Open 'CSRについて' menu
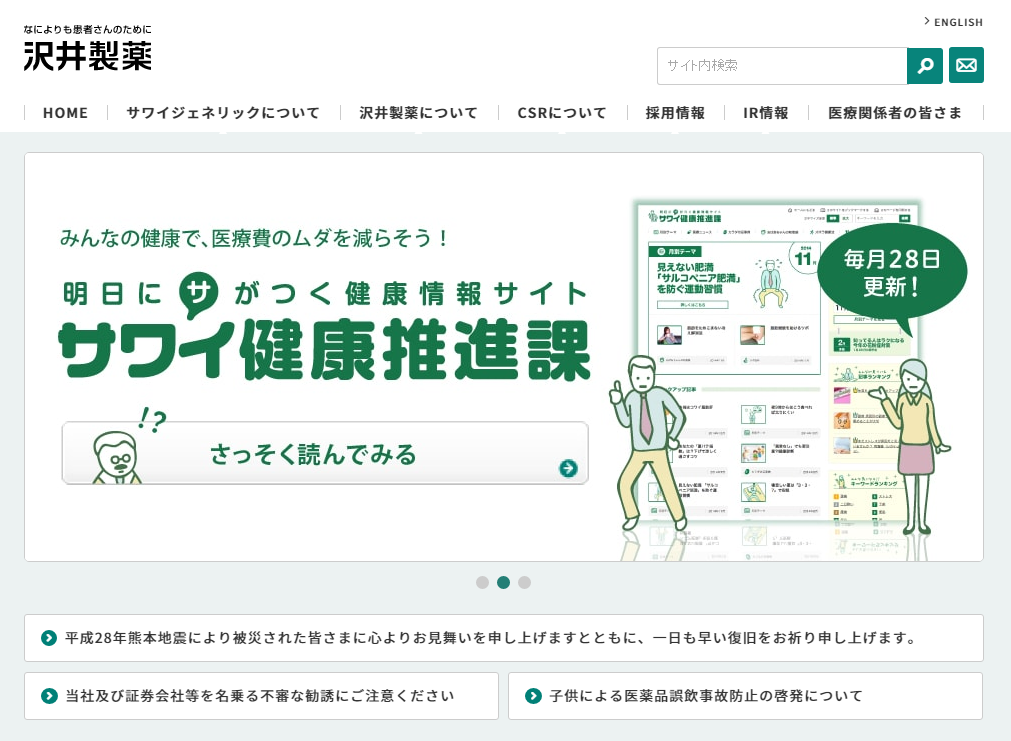The width and height of the screenshot is (1011, 741). (x=562, y=113)
